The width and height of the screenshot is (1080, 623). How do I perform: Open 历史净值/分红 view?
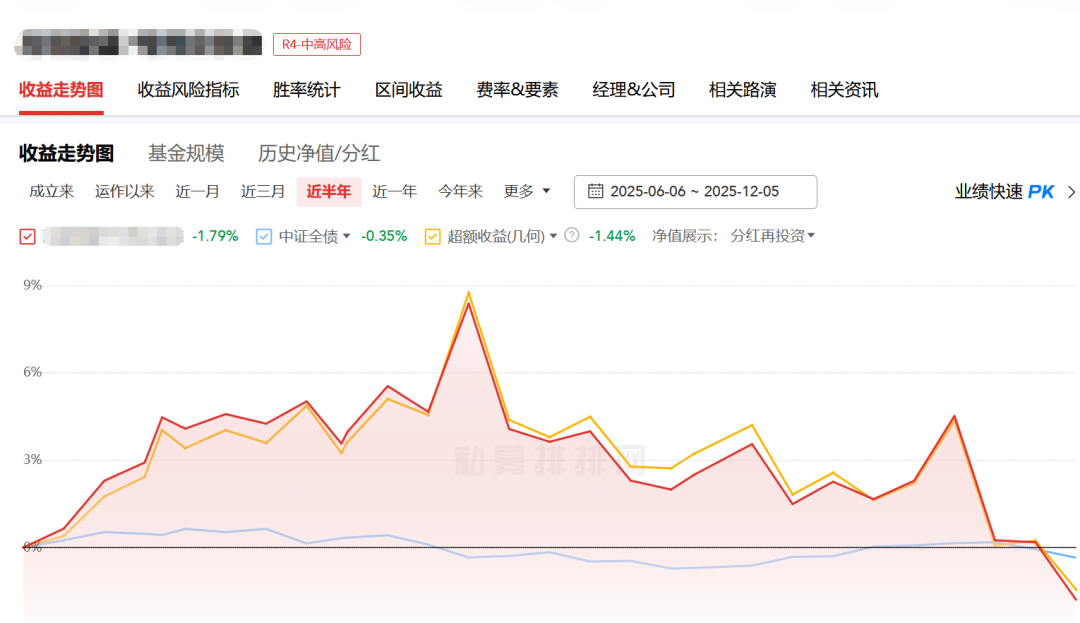tap(320, 153)
